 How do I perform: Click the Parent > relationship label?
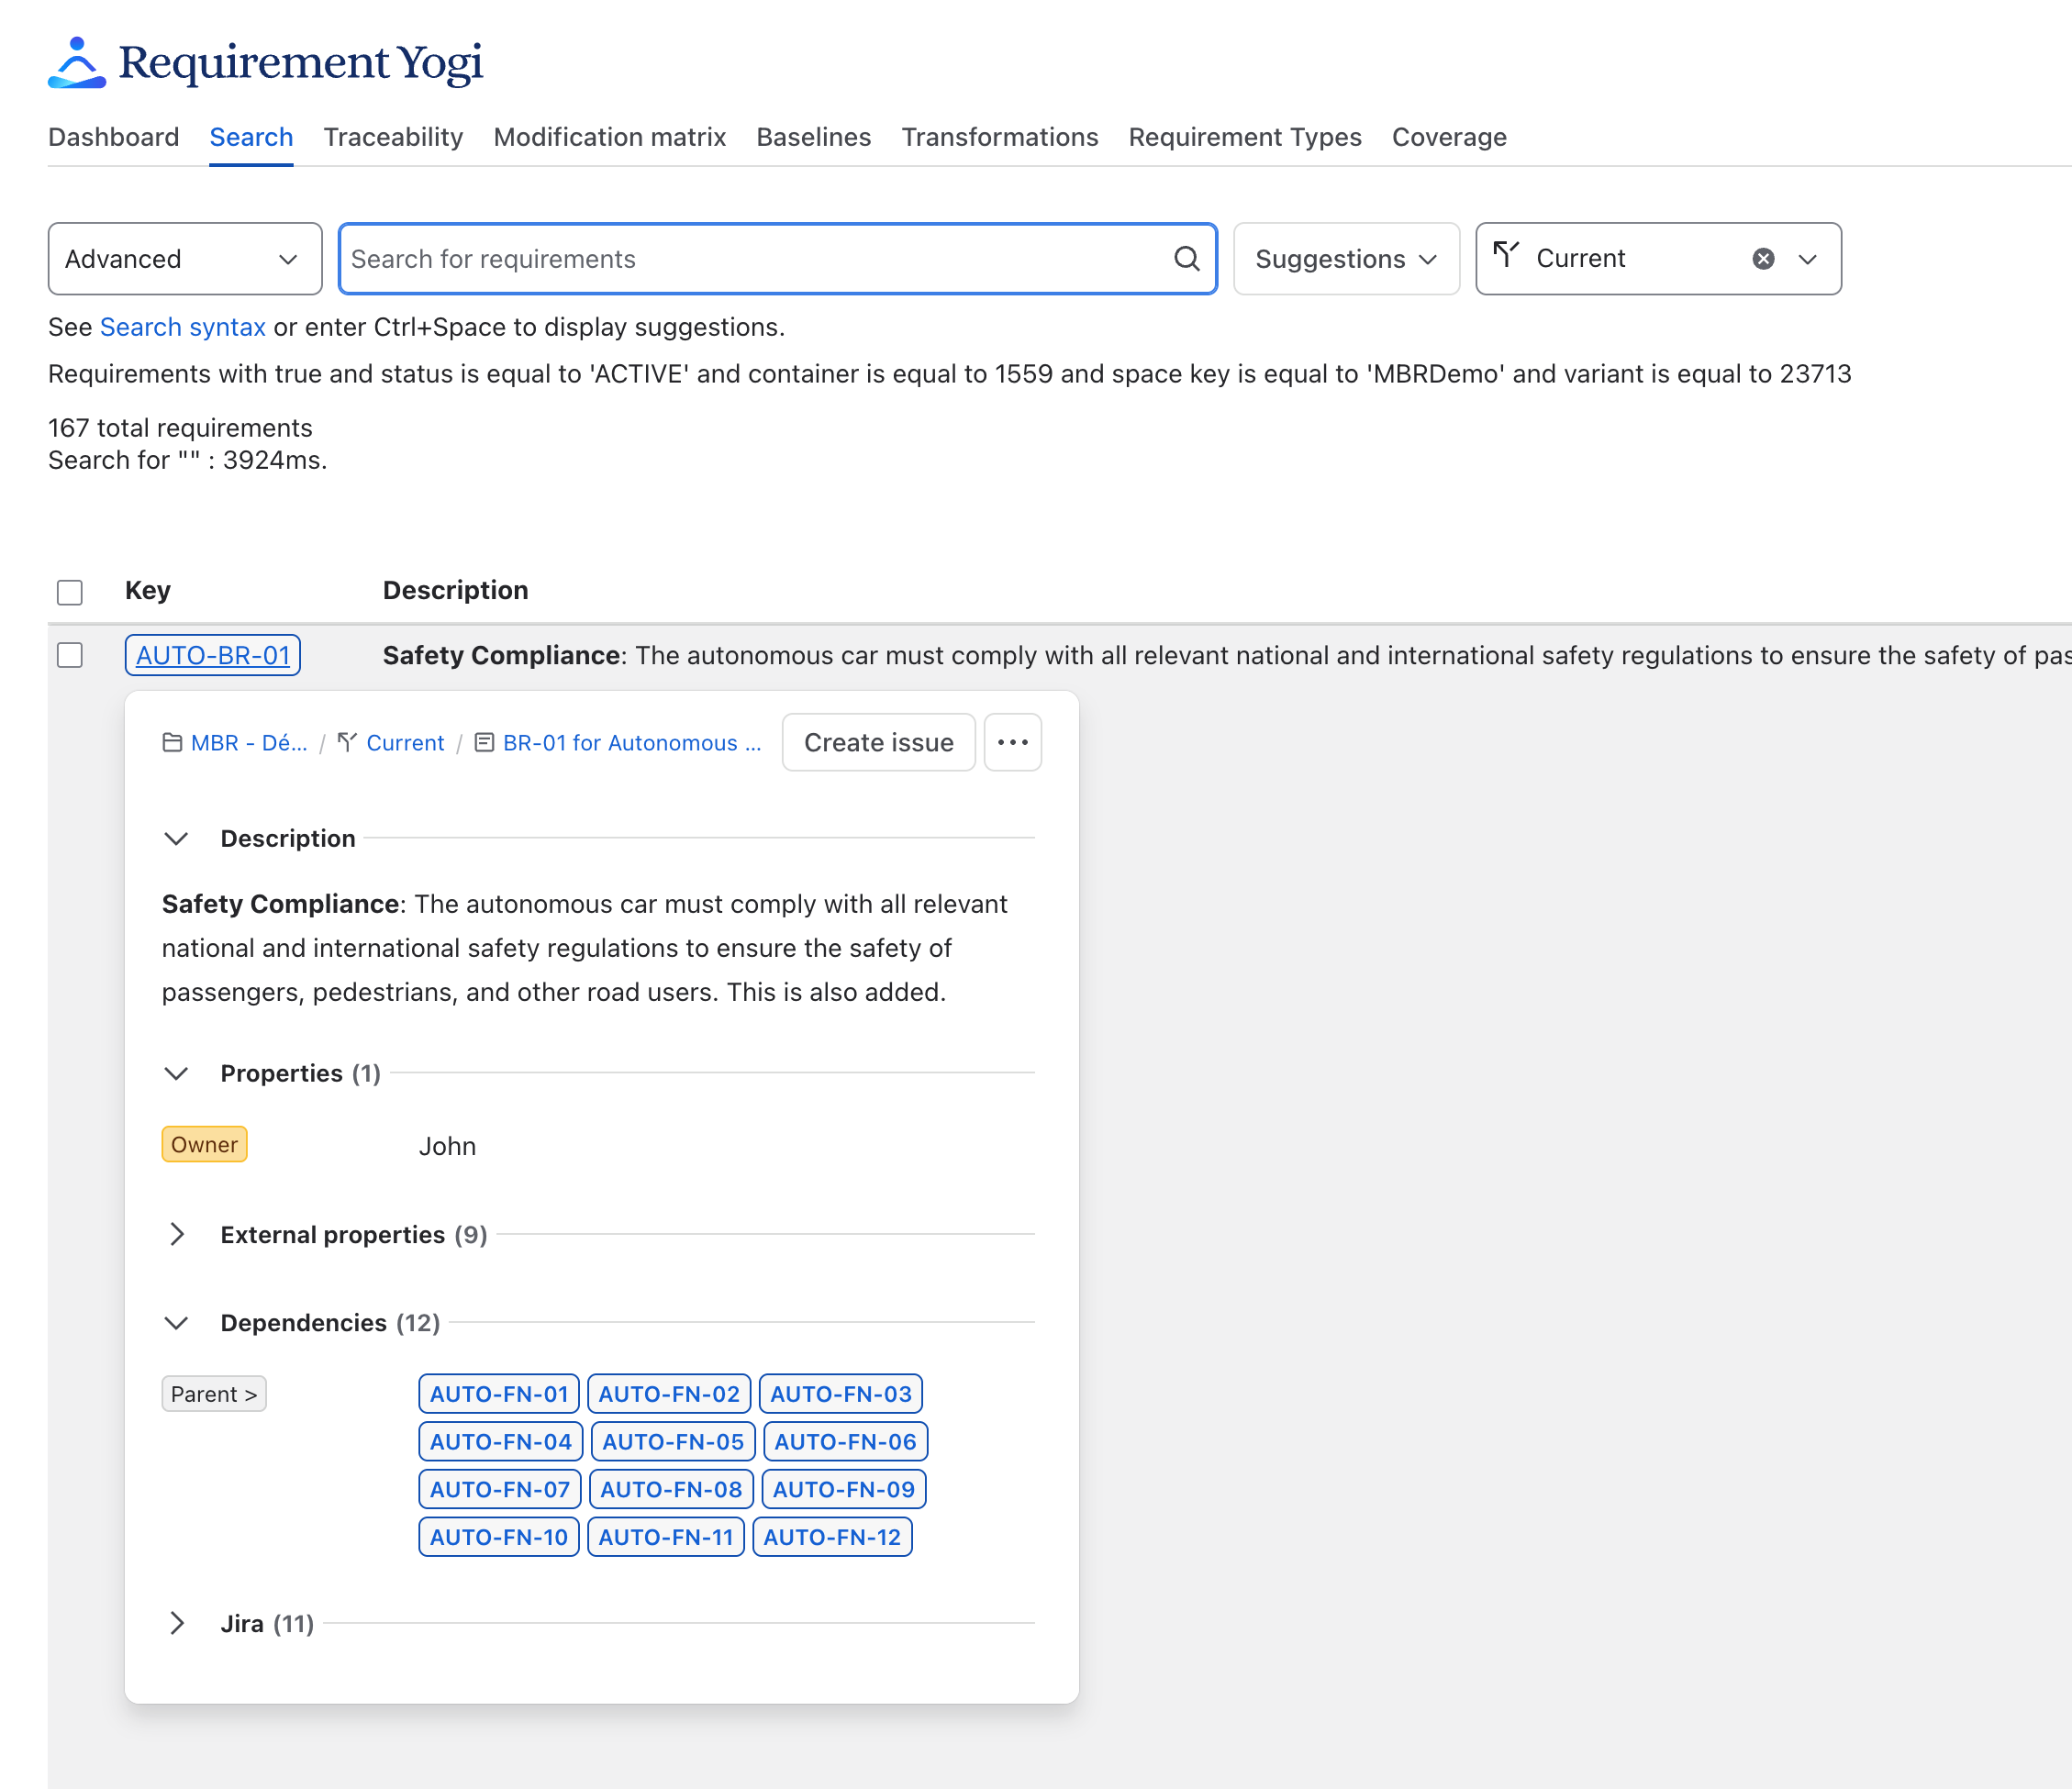click(x=214, y=1394)
